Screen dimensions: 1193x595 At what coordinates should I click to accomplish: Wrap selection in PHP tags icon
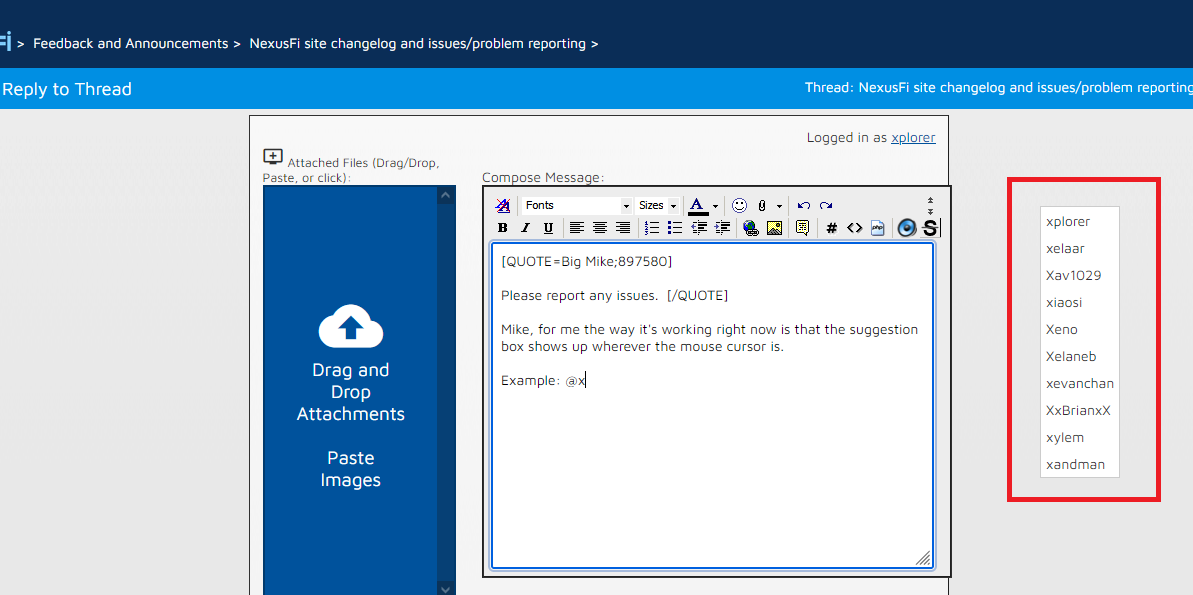click(877, 228)
